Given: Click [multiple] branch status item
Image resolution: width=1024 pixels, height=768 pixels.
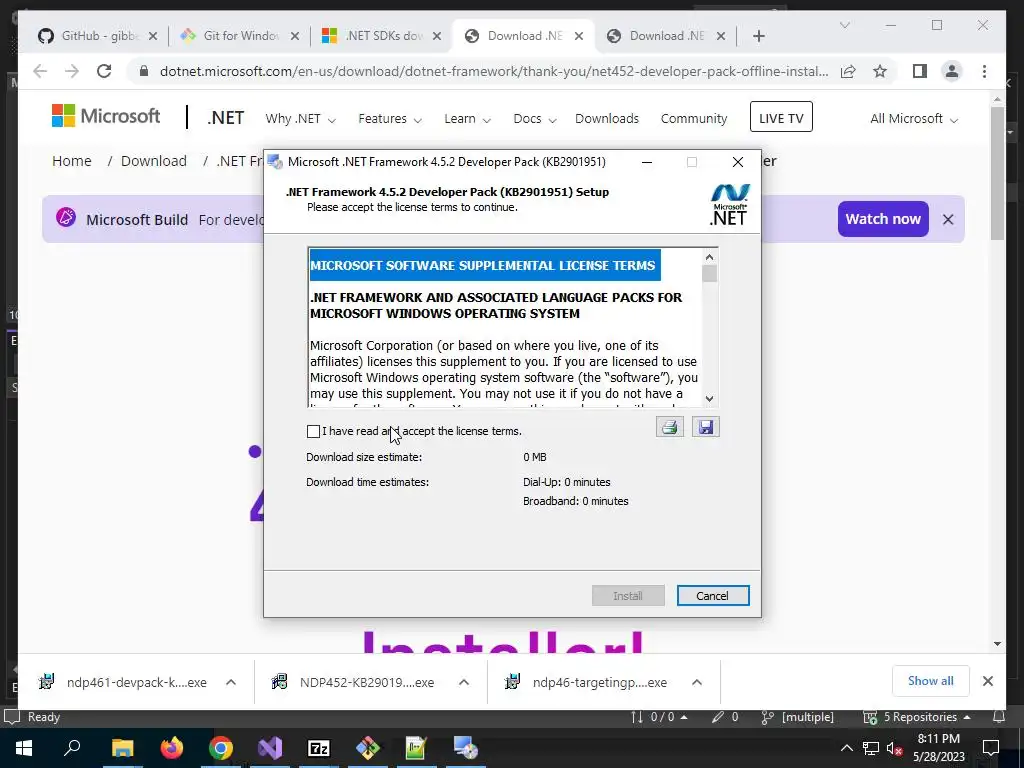Looking at the screenshot, I should tap(798, 717).
